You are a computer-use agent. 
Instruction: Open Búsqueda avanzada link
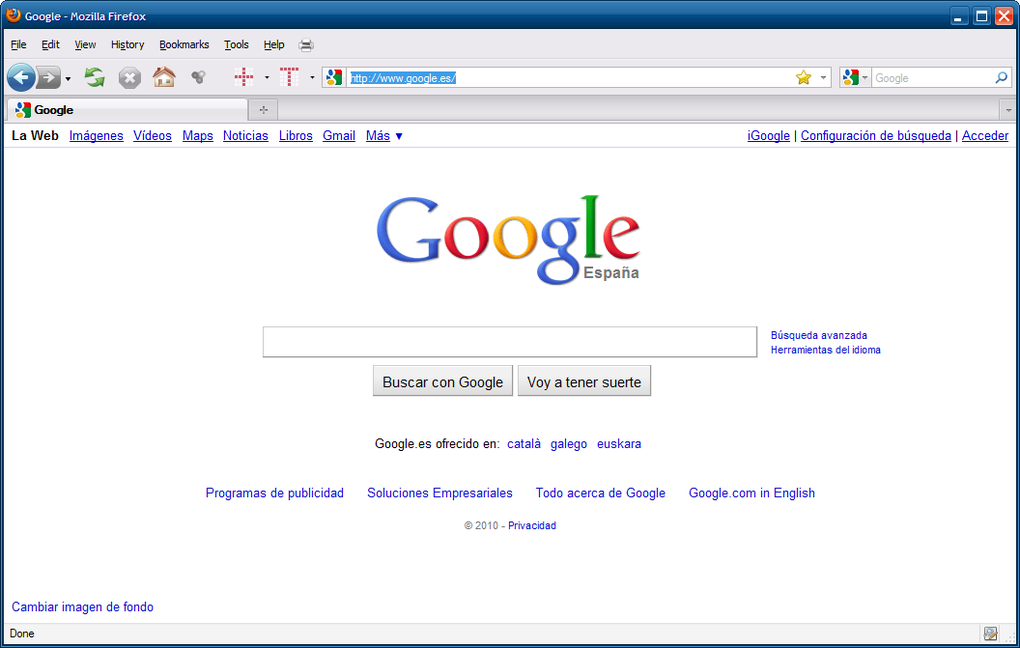818,335
